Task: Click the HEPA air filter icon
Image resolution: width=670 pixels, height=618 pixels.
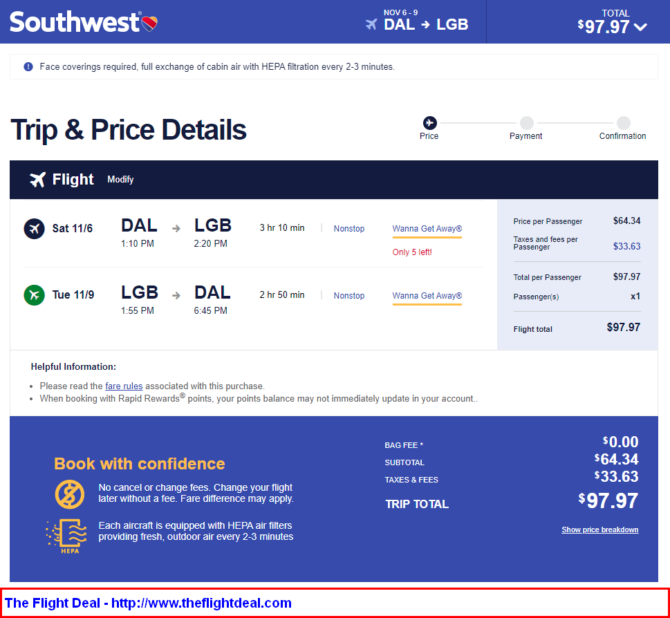Action: tap(67, 536)
